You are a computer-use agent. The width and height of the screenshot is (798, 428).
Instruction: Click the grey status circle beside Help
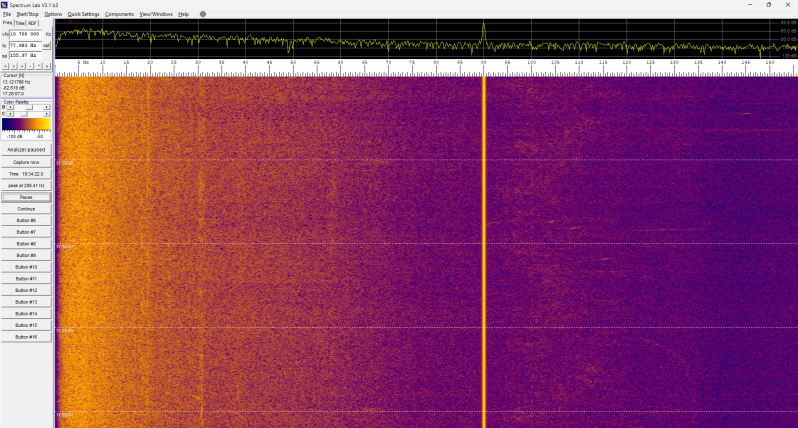point(203,14)
